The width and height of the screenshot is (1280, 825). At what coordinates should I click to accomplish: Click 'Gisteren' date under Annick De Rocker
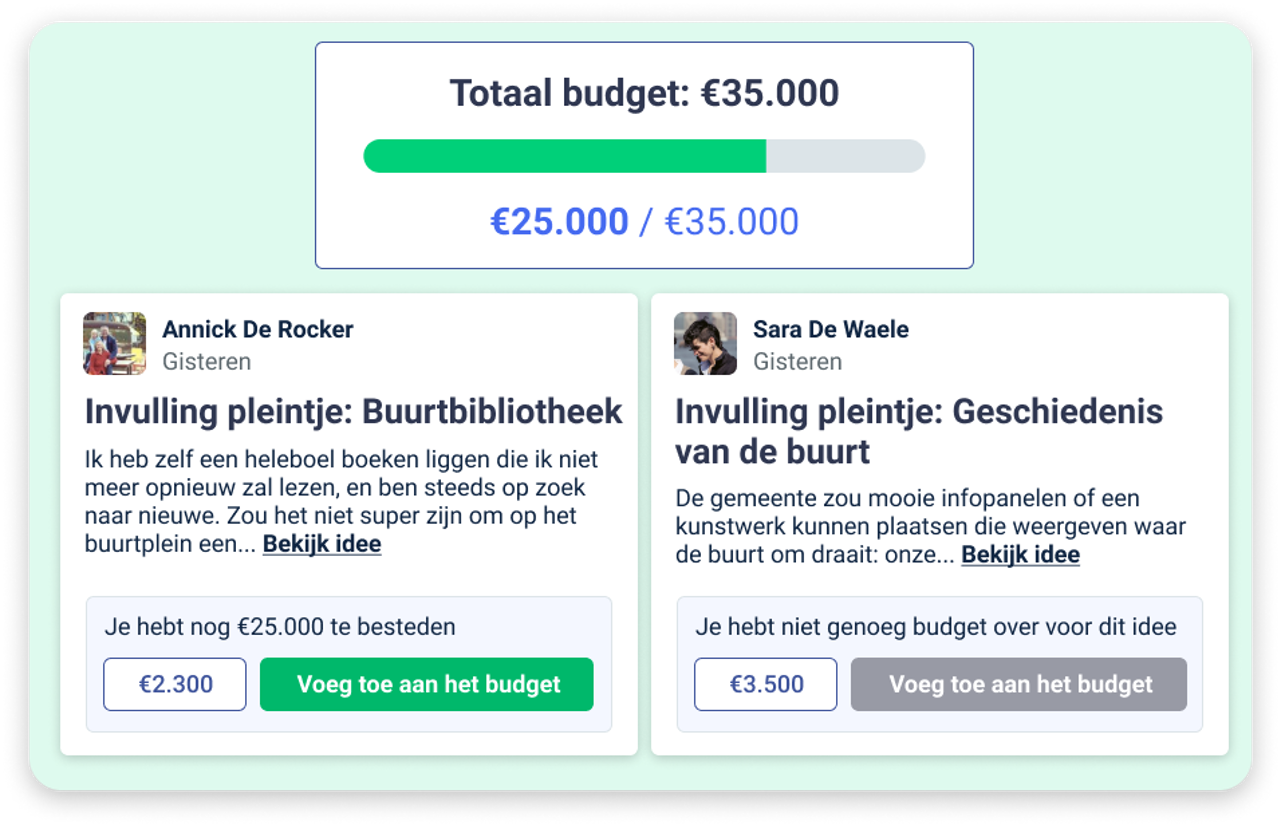click(x=207, y=361)
